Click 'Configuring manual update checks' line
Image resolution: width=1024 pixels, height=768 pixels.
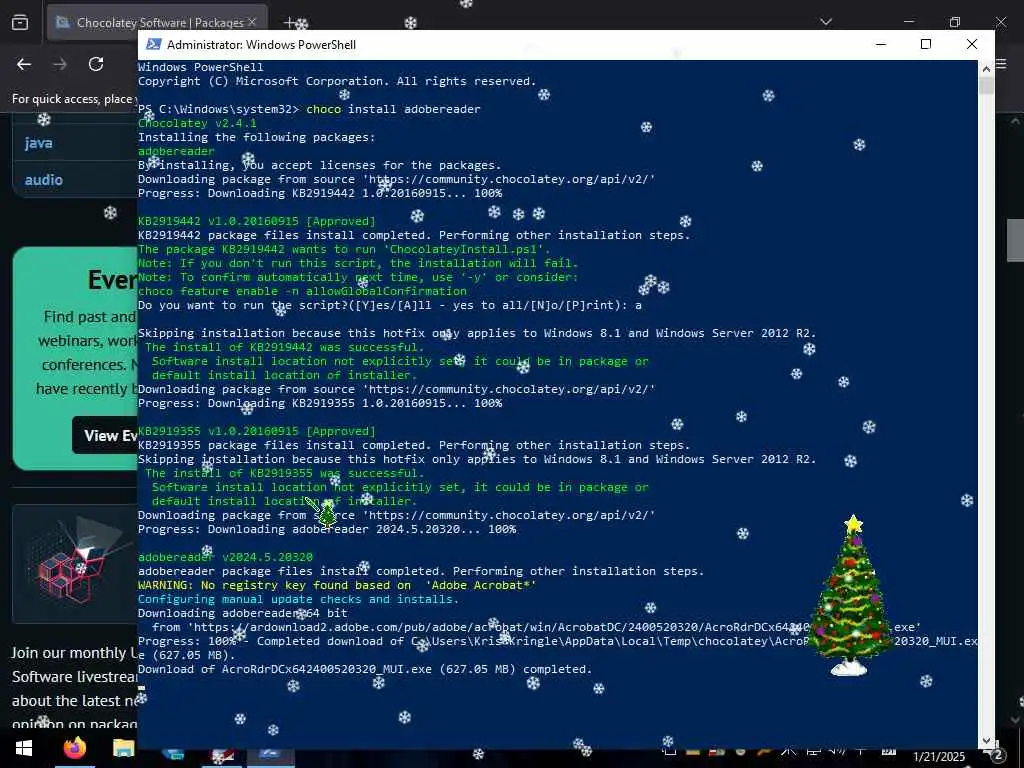point(298,599)
